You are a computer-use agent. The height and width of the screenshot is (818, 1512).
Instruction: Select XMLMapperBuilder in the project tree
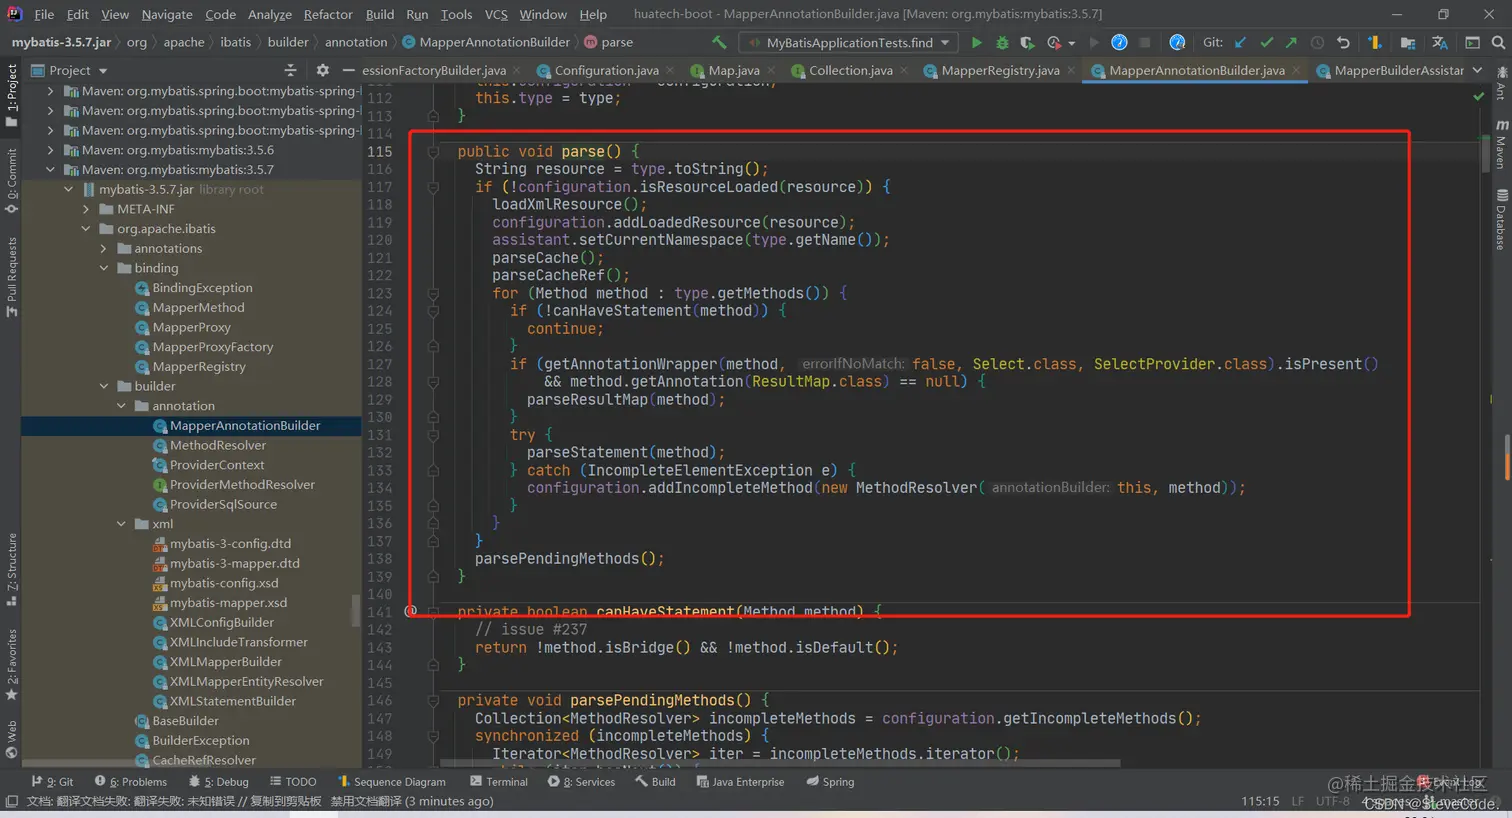click(225, 662)
